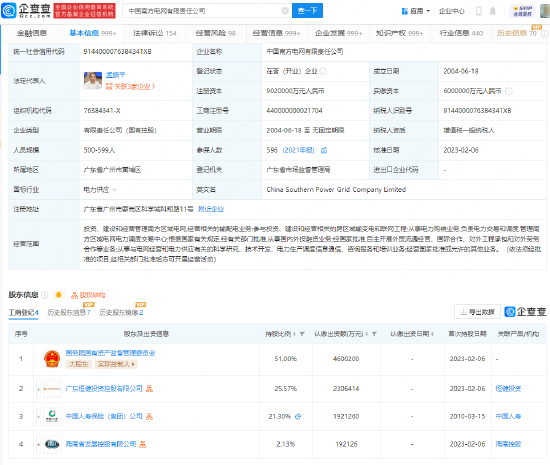The height and width of the screenshot is (465, 550).
Task: Open the 历史股东信息 tab
Action: point(69,312)
